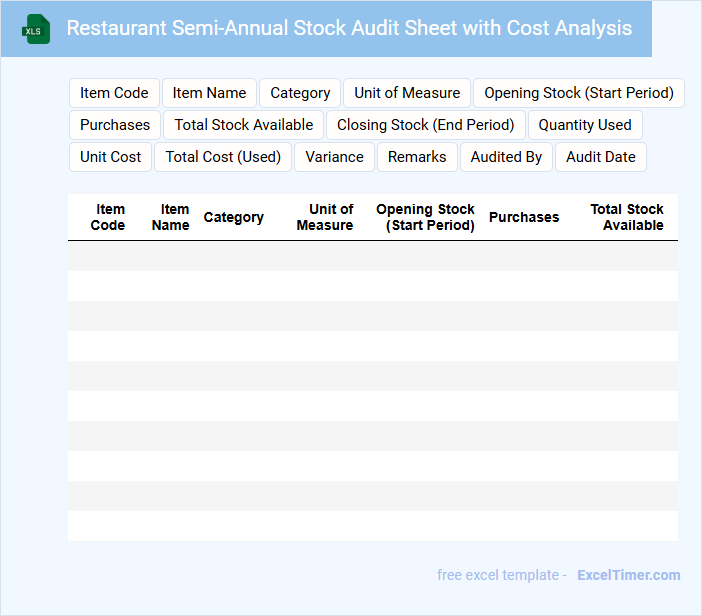Choose the Category tag button
The width and height of the screenshot is (702, 616).
[x=300, y=93]
